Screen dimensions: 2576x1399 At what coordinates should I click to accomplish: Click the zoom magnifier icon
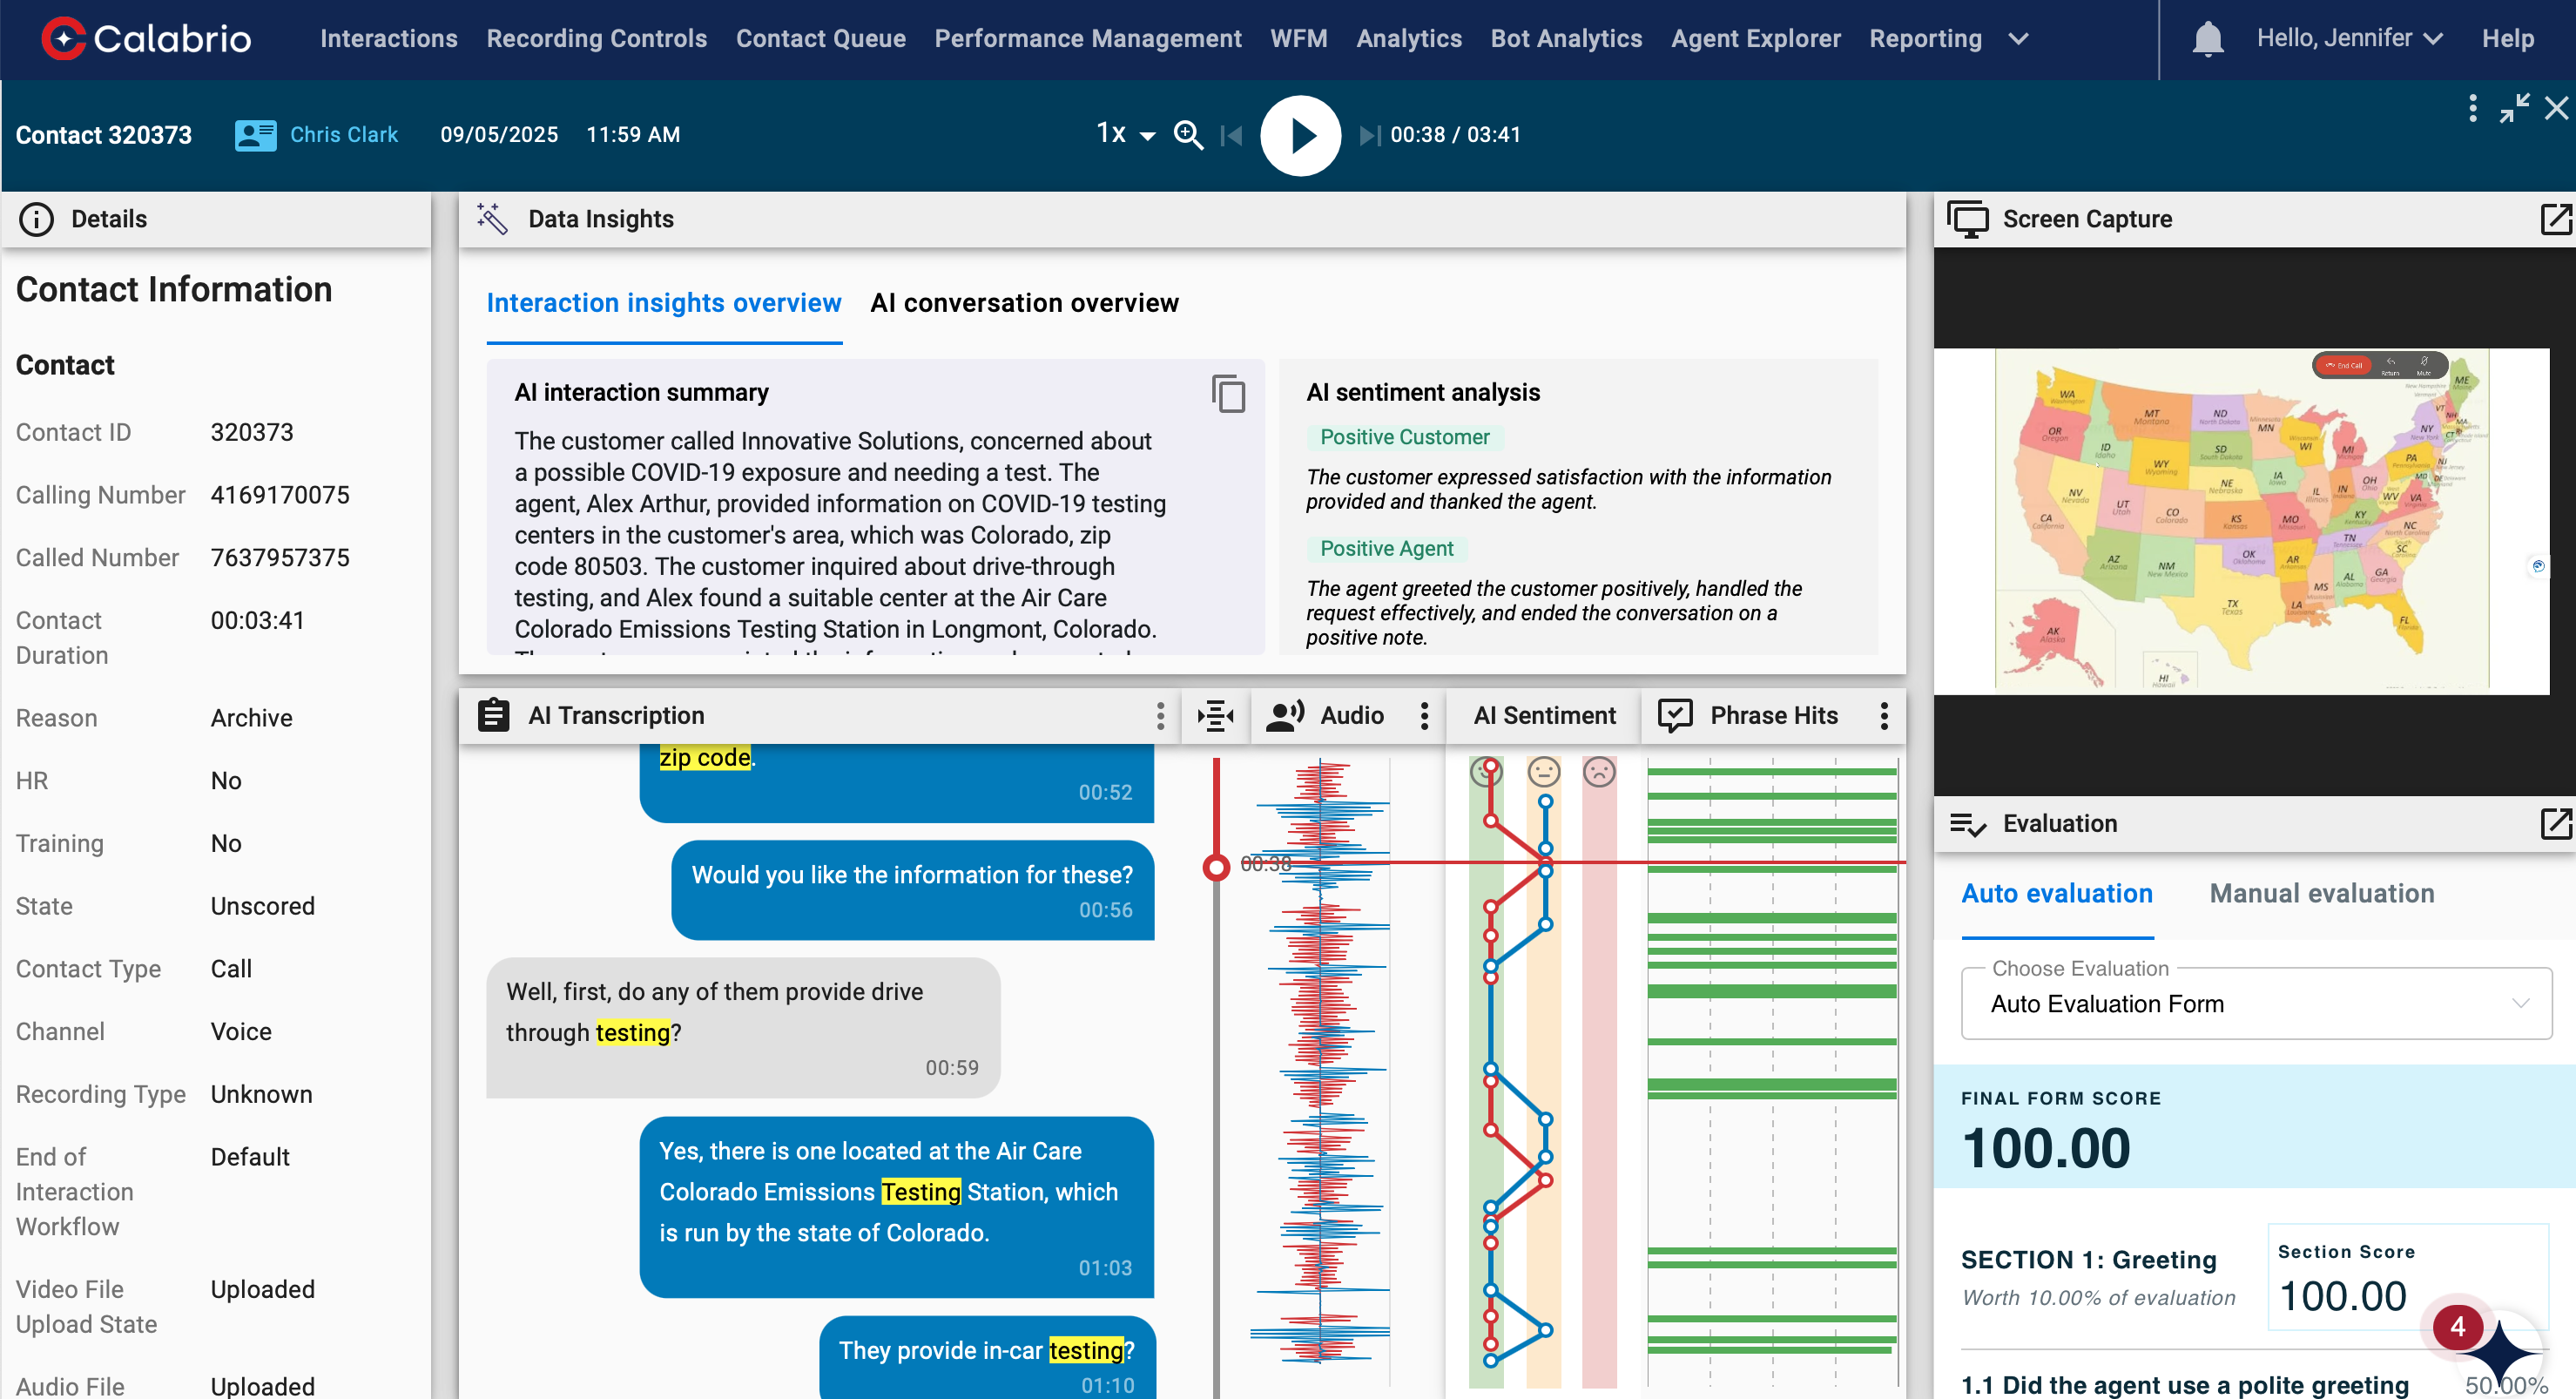point(1188,135)
